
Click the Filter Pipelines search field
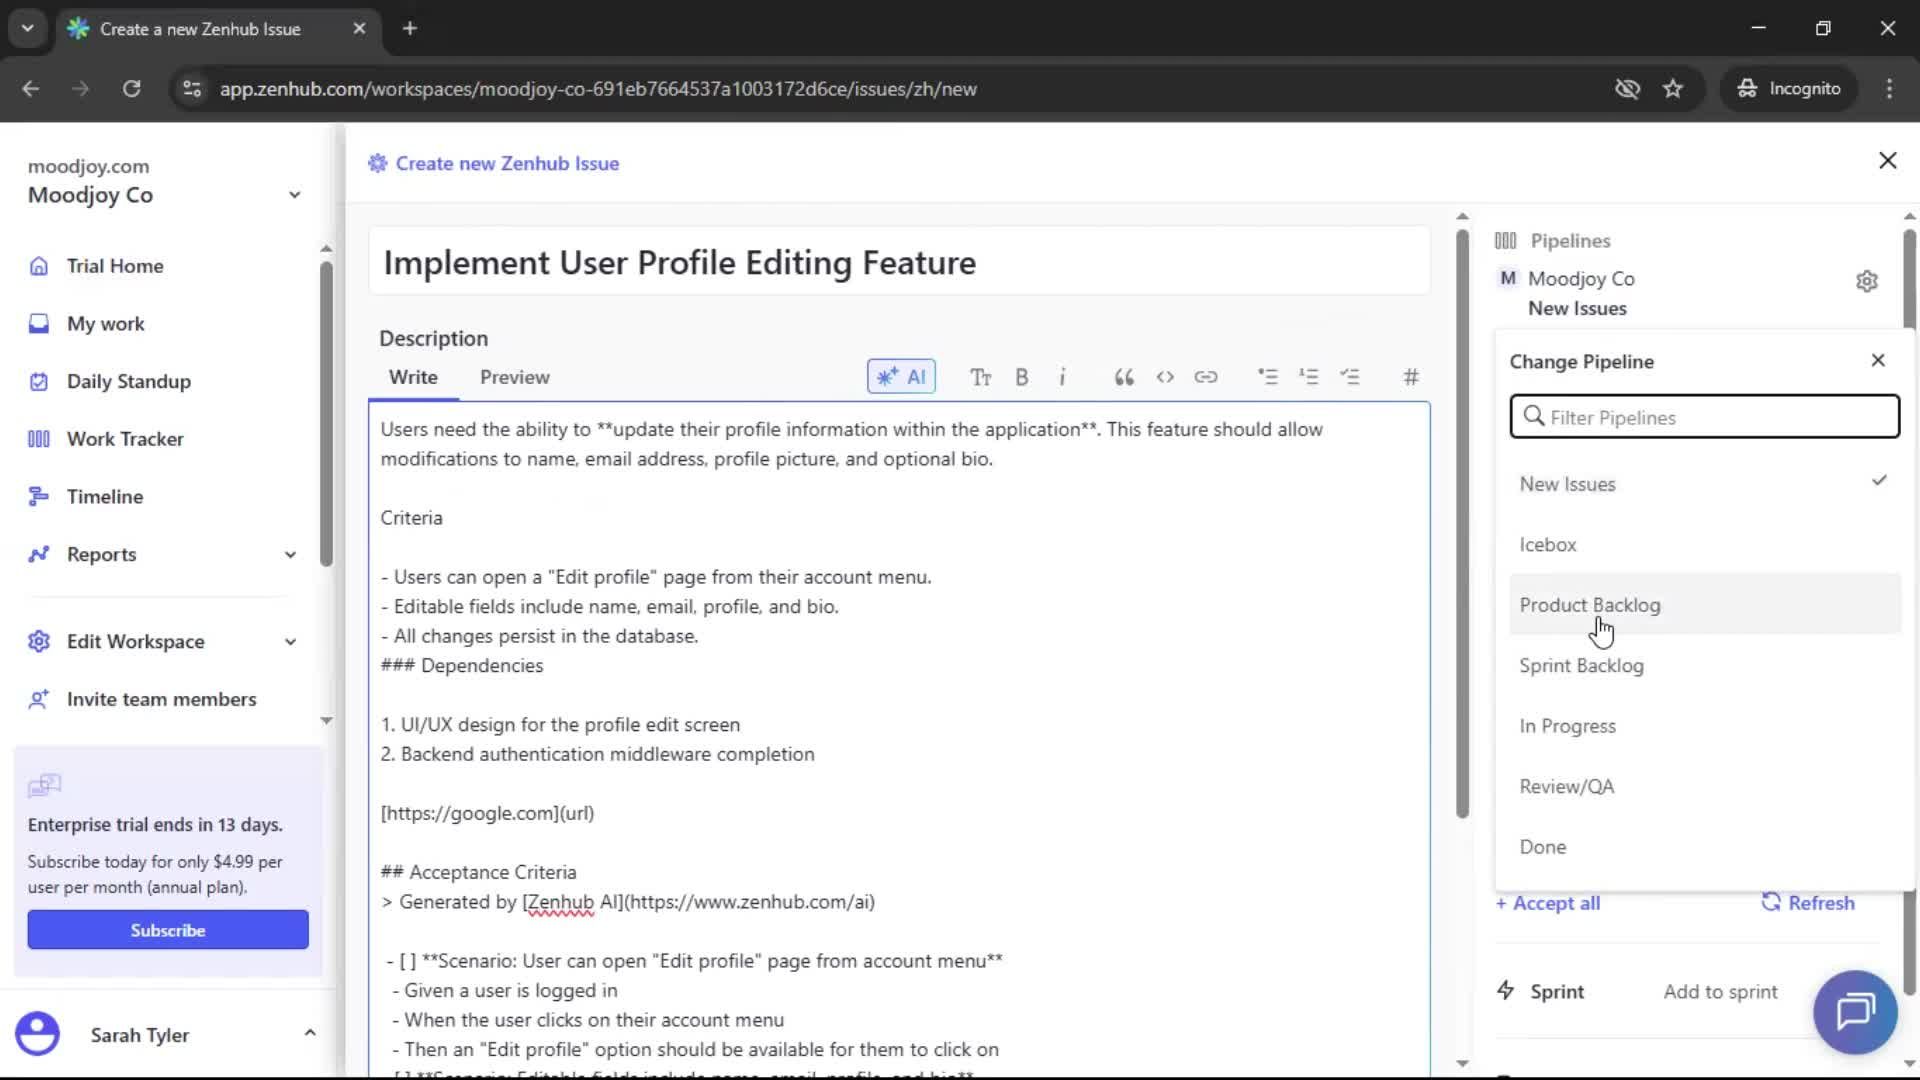tap(1703, 417)
